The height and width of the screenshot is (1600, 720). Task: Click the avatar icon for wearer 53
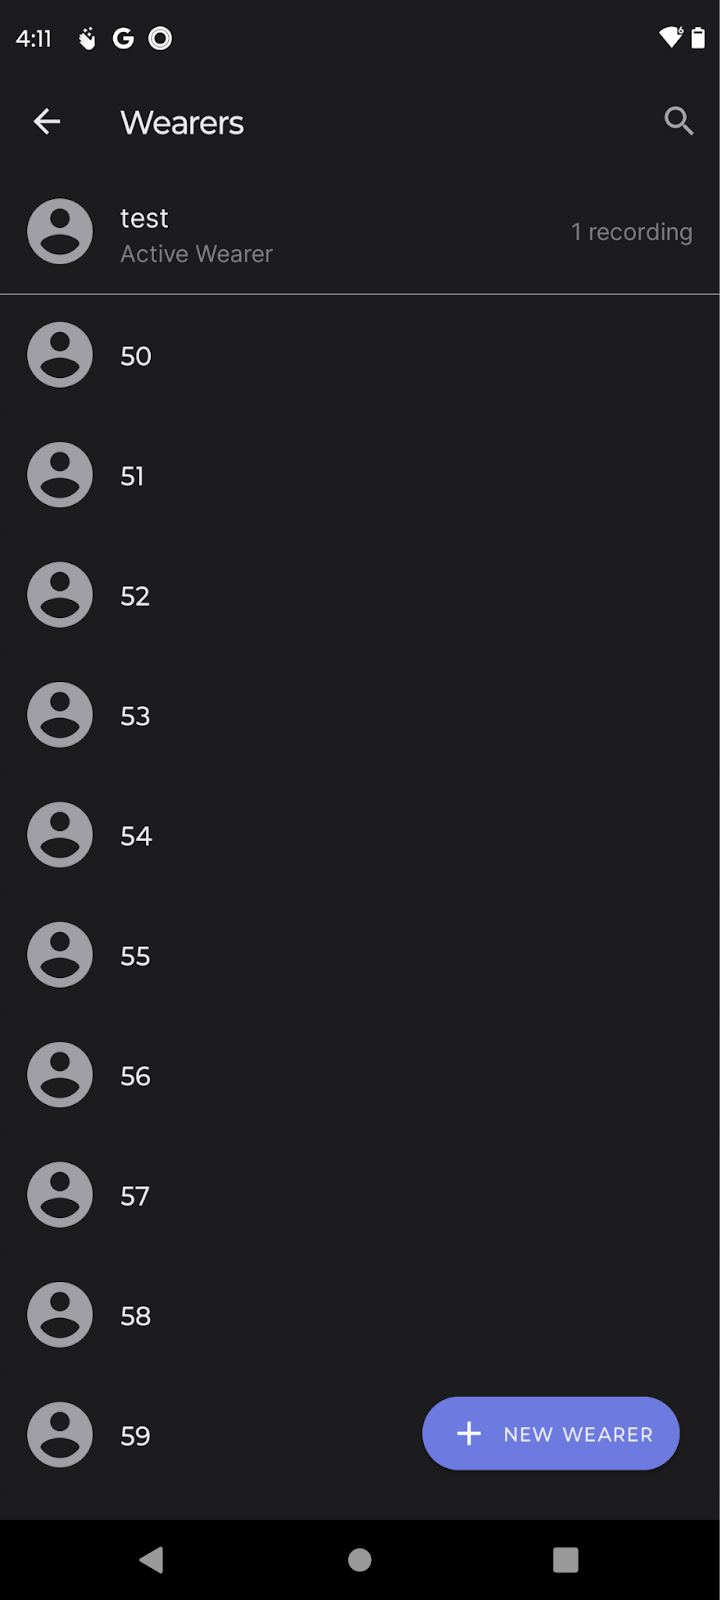coord(60,715)
